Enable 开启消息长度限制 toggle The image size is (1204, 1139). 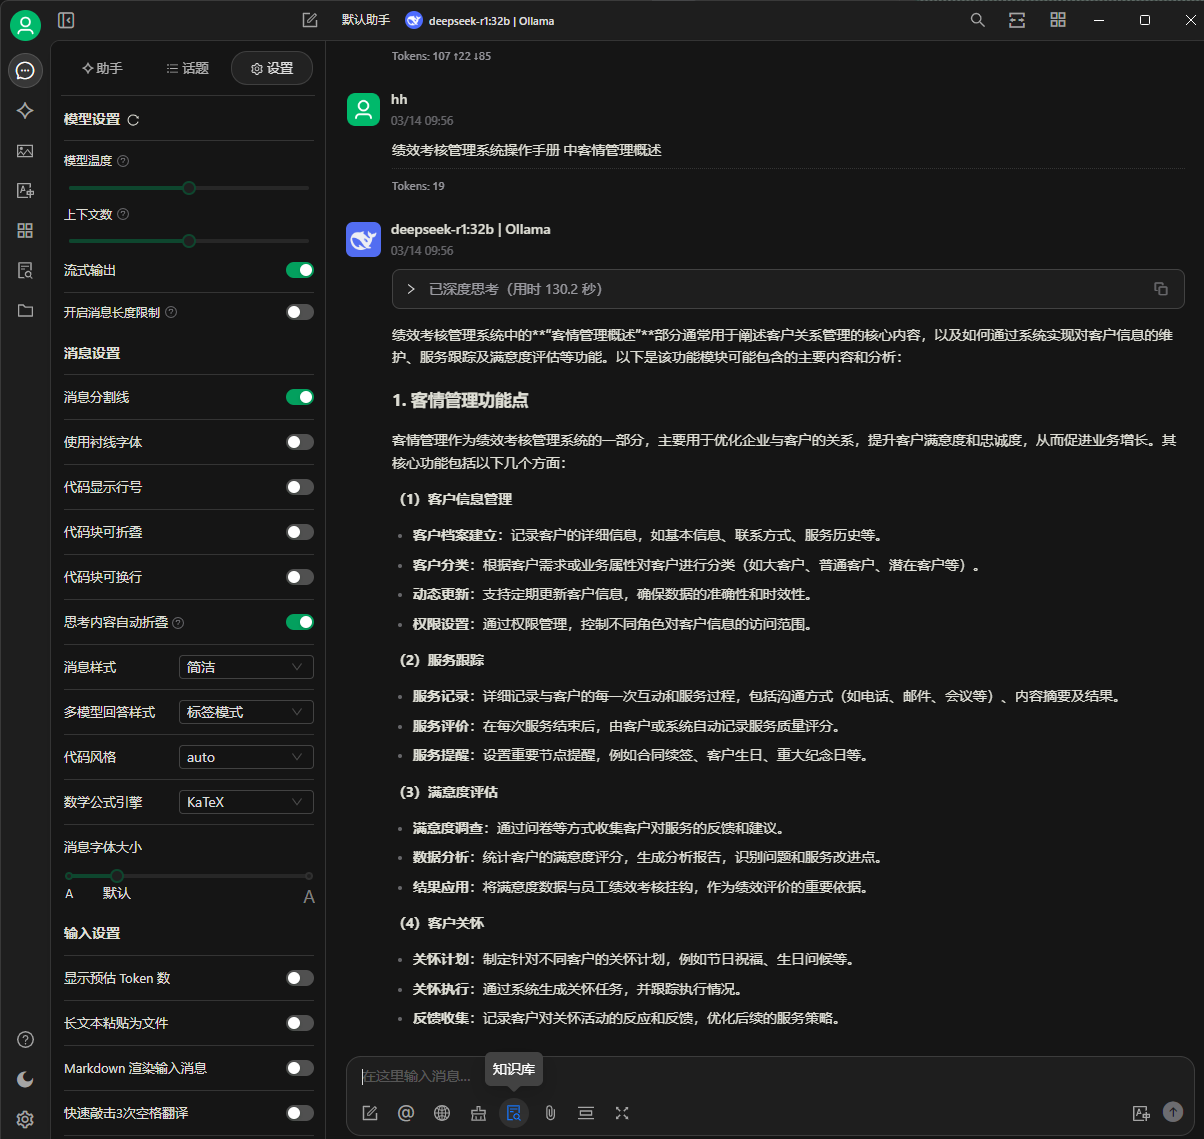click(300, 312)
